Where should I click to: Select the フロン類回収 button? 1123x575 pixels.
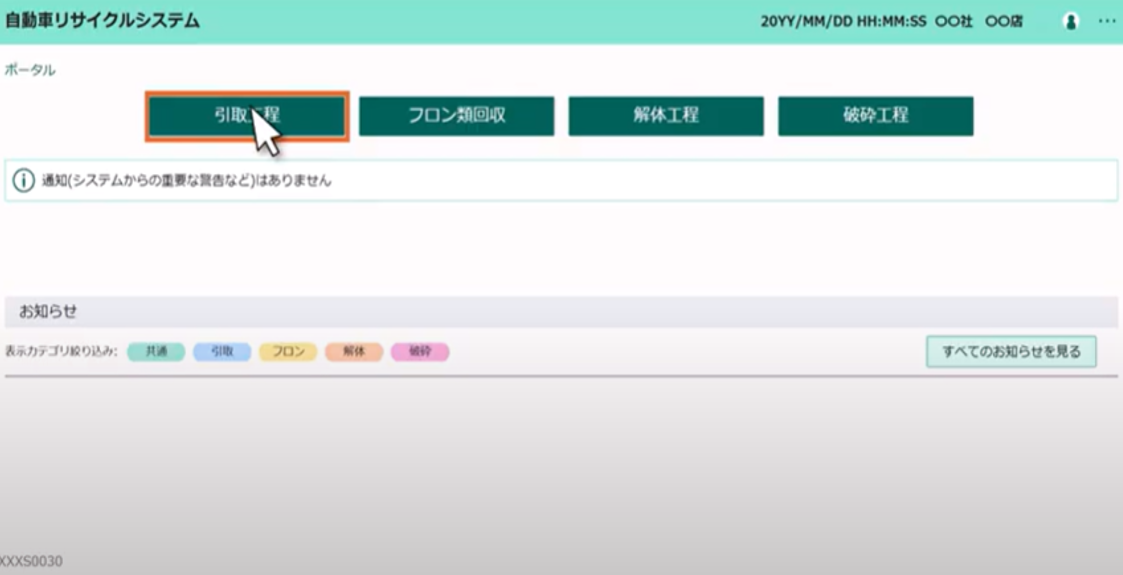click(456, 116)
